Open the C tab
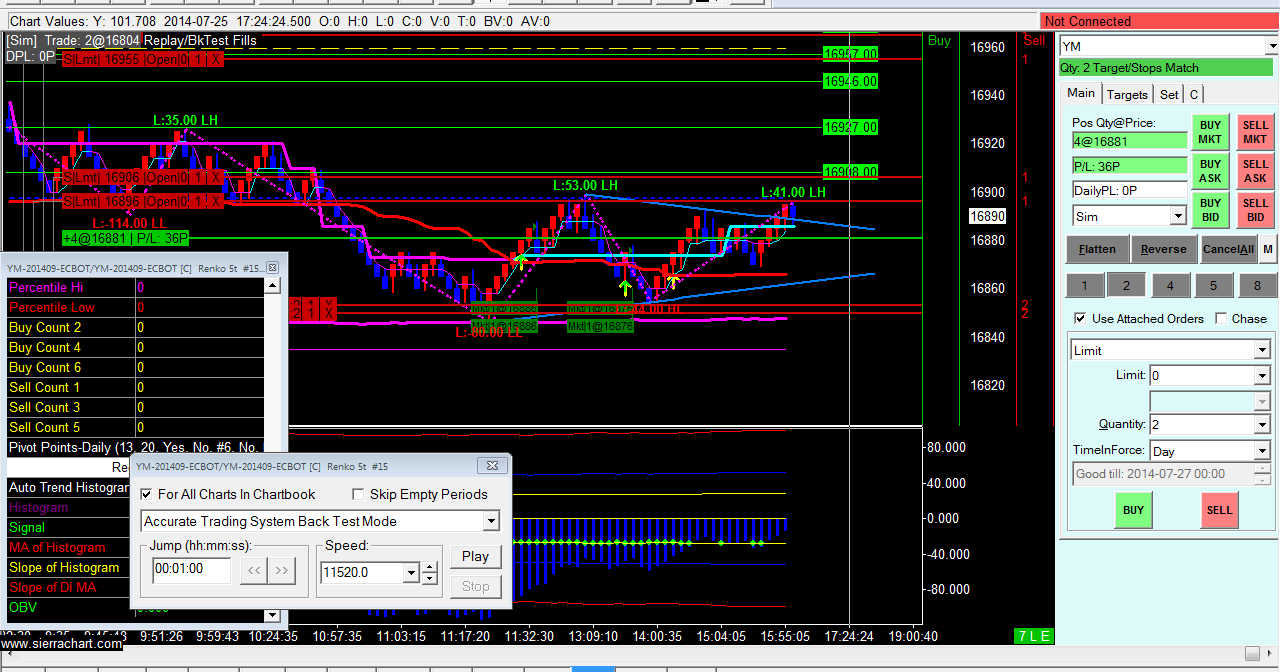 (1194, 94)
